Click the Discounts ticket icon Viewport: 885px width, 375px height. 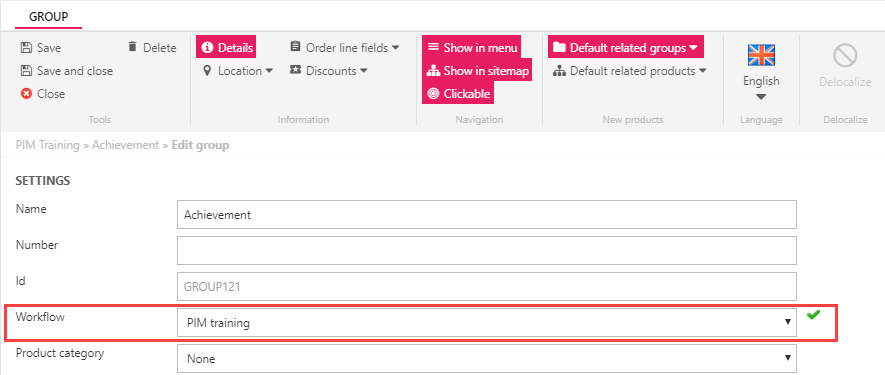click(295, 71)
